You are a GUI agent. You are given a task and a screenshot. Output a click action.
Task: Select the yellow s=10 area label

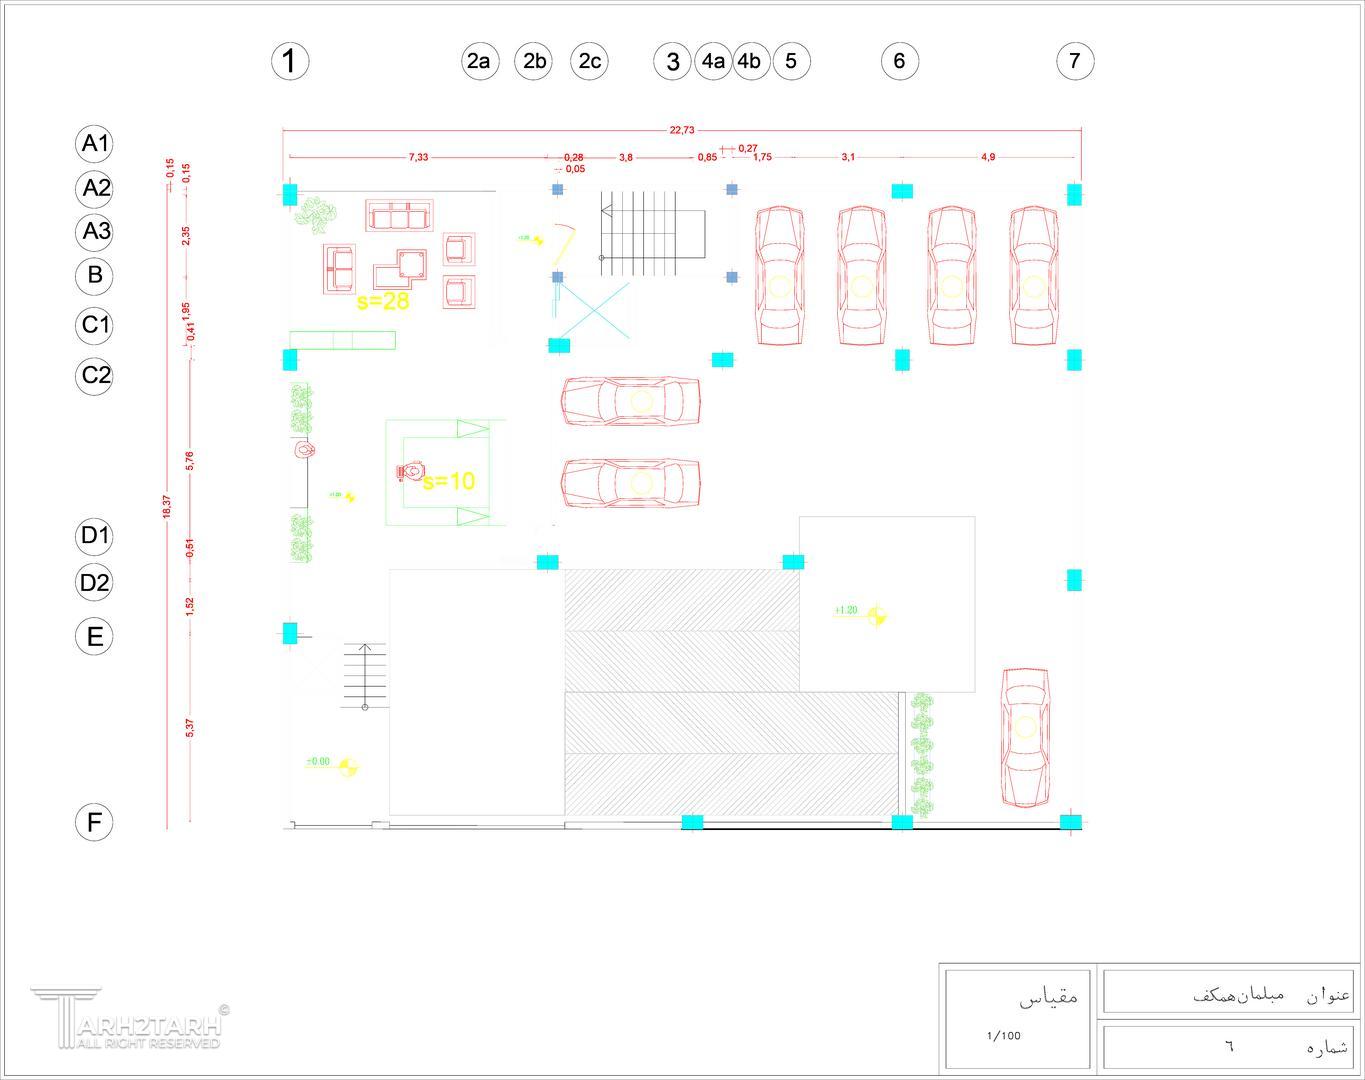pyautogui.click(x=449, y=481)
